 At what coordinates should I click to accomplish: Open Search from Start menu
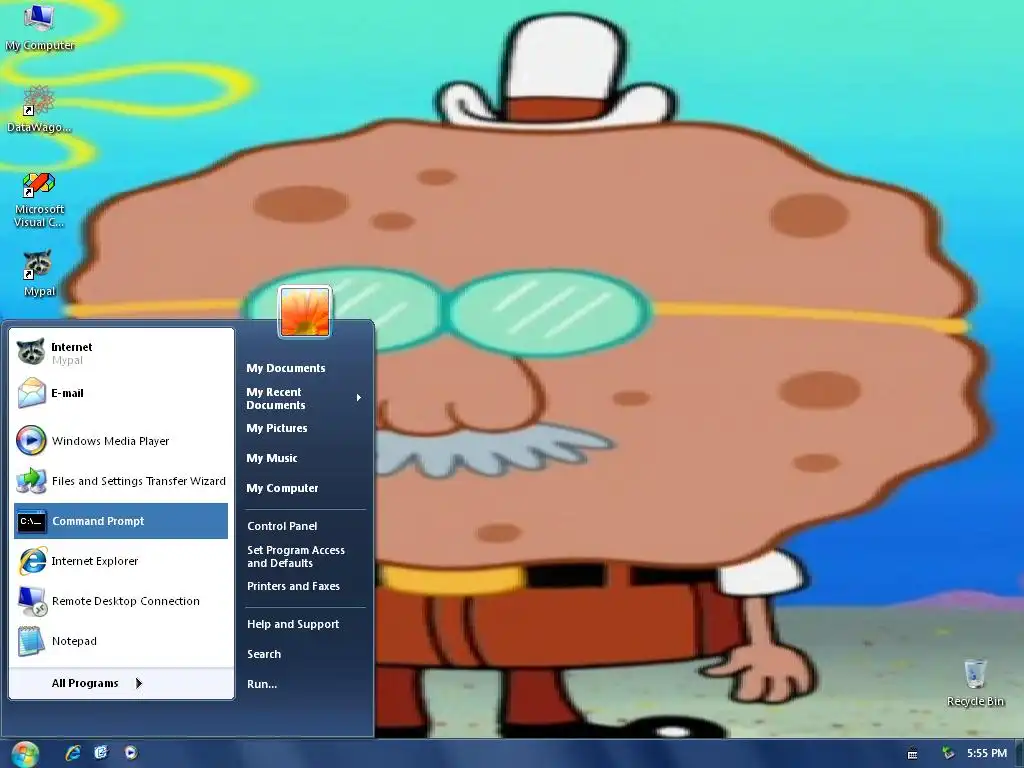tap(304, 654)
